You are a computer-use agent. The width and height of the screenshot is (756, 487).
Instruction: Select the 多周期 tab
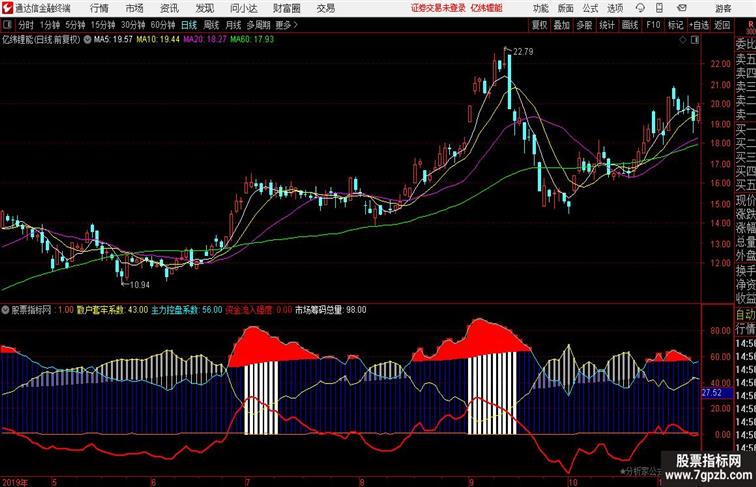[x=258, y=25]
